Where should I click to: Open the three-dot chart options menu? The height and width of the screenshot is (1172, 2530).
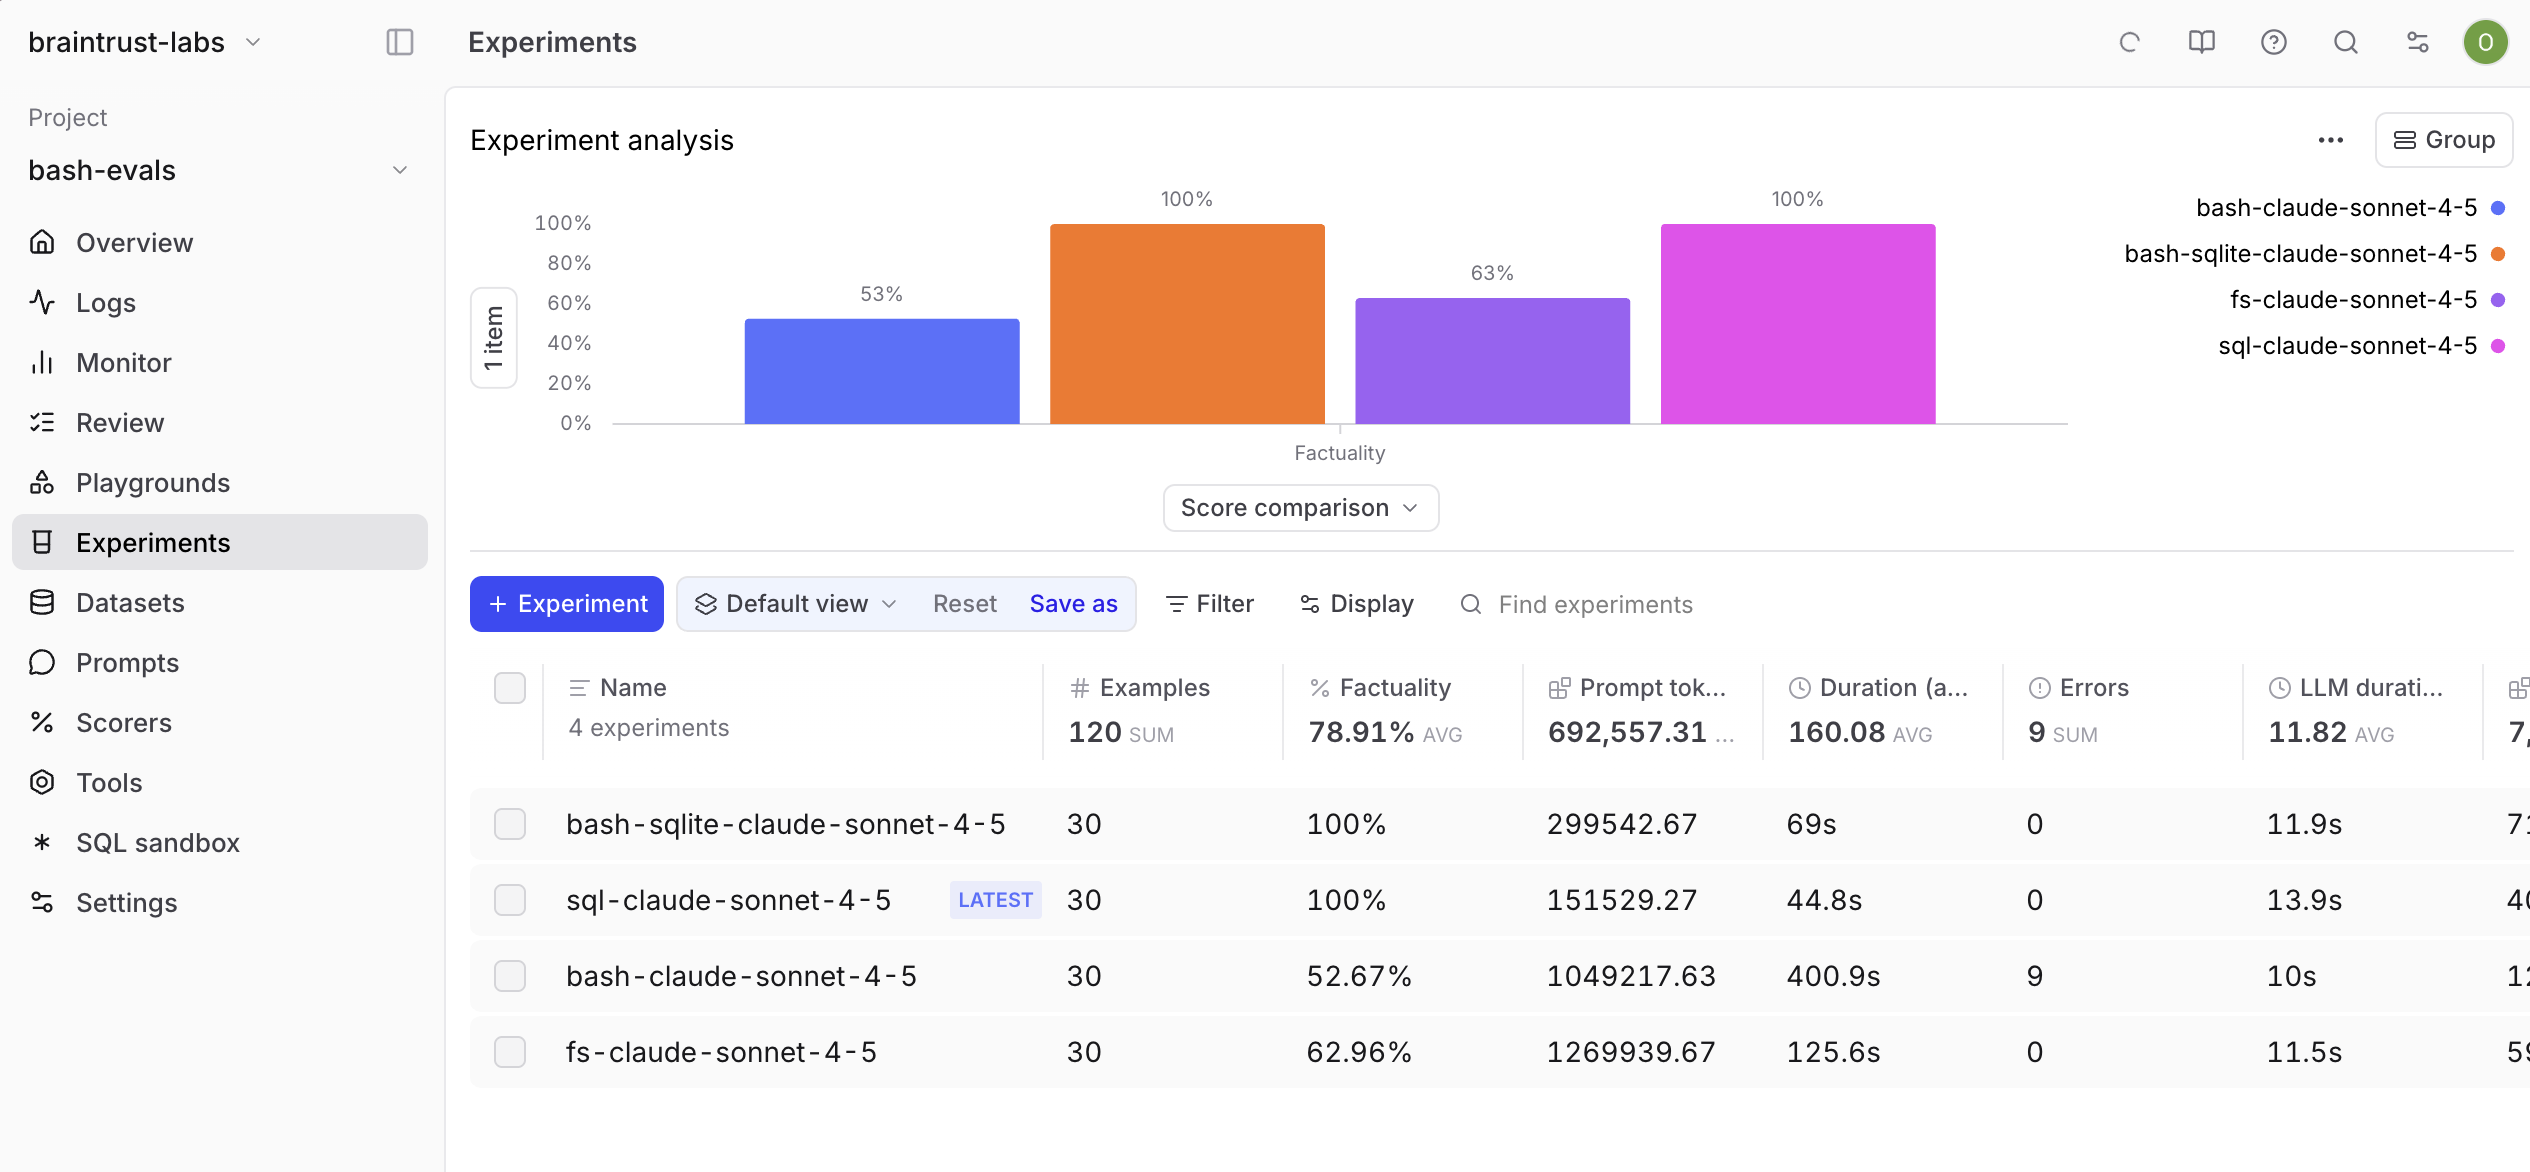click(x=2330, y=140)
